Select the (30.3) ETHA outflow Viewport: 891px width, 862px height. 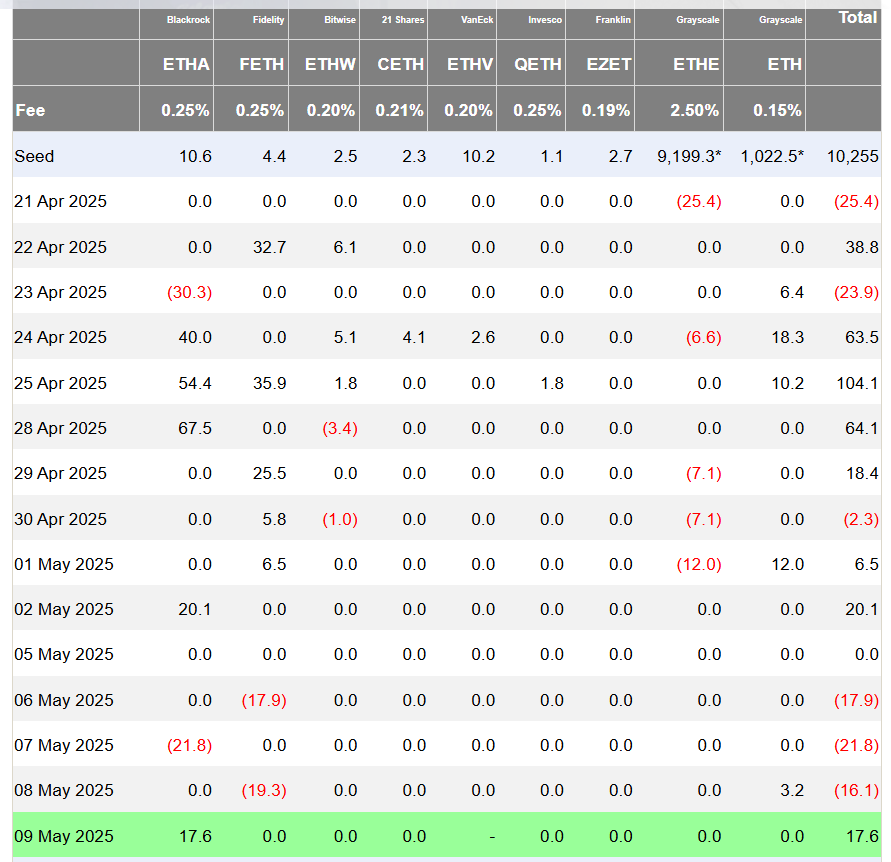[189, 292]
